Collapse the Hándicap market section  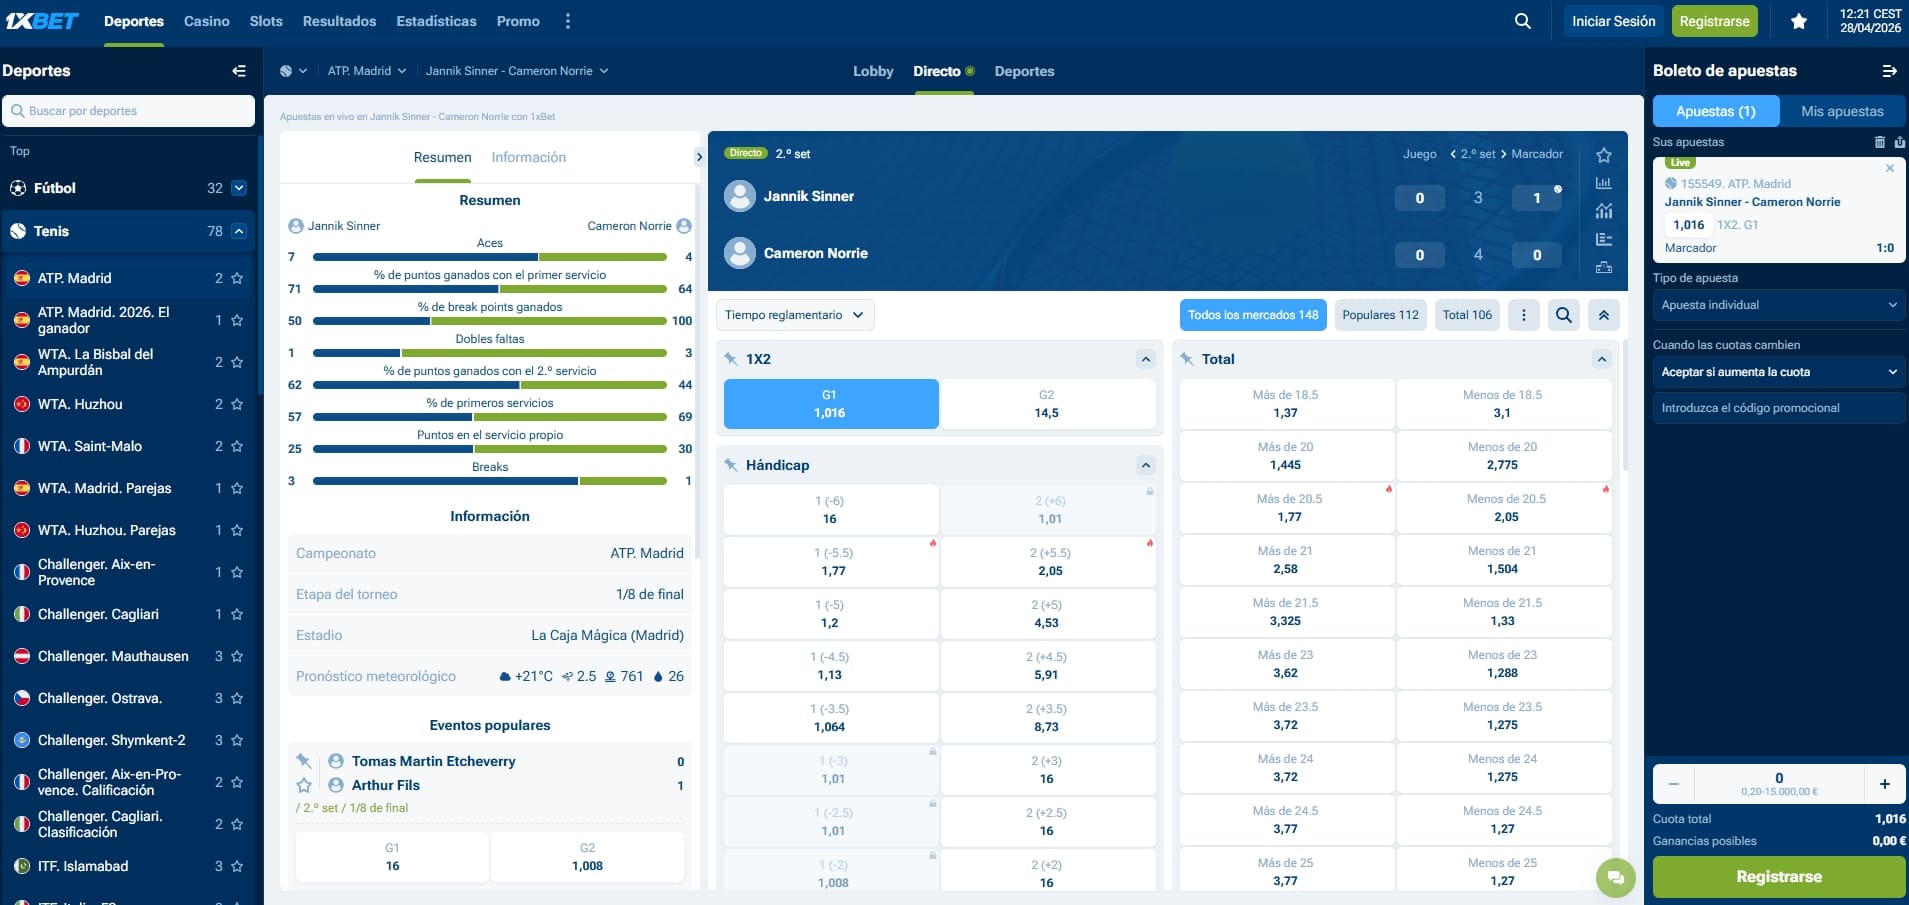coord(1146,465)
